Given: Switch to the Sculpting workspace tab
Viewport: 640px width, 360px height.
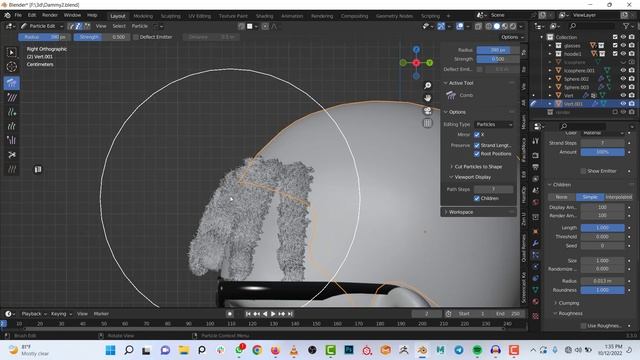Looking at the screenshot, I should (x=170, y=16).
